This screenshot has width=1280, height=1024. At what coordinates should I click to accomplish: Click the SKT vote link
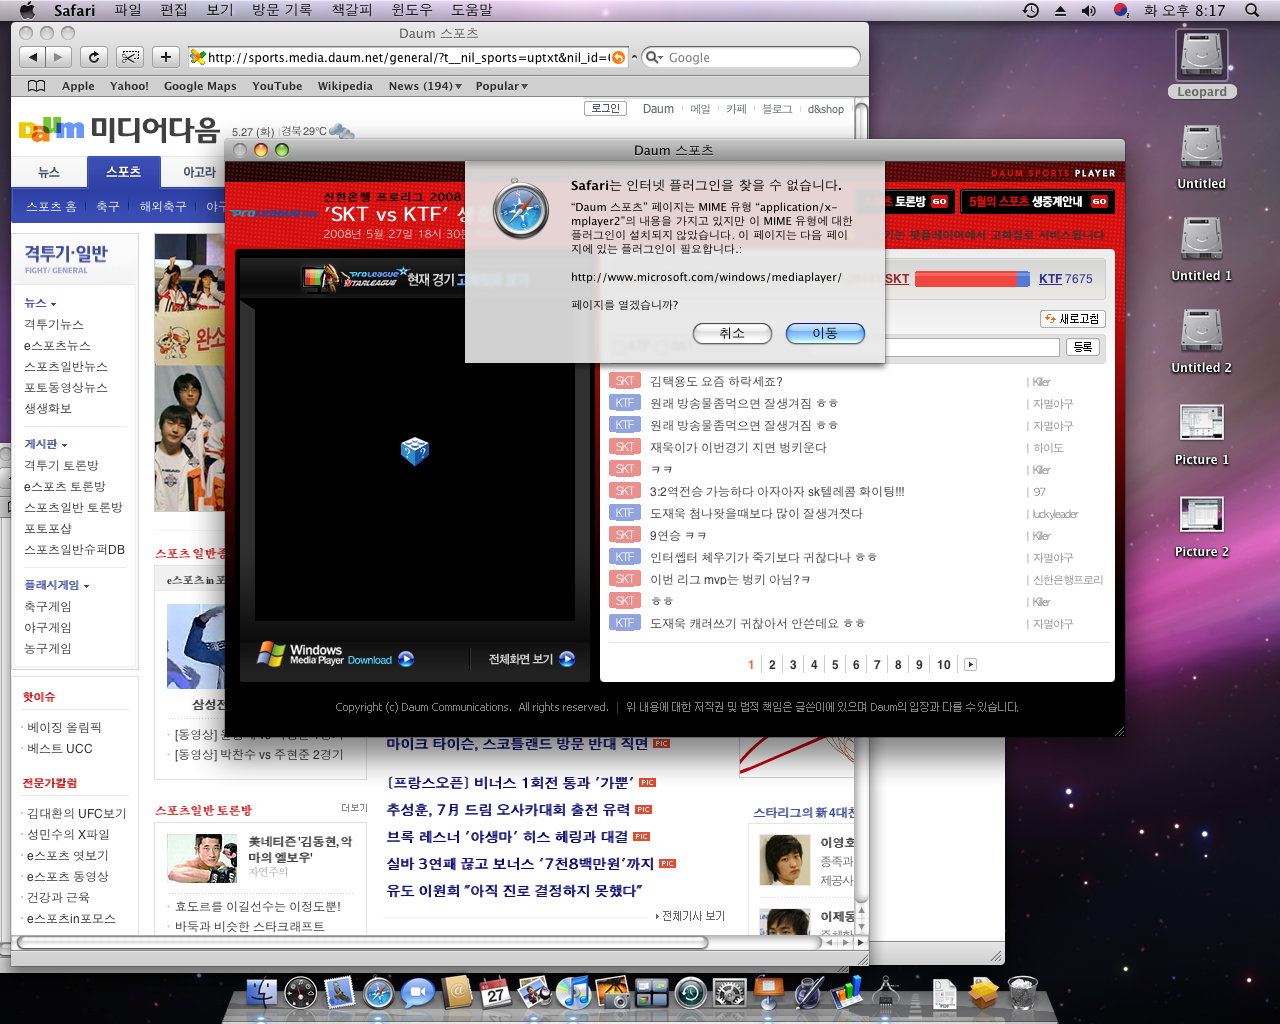897,279
